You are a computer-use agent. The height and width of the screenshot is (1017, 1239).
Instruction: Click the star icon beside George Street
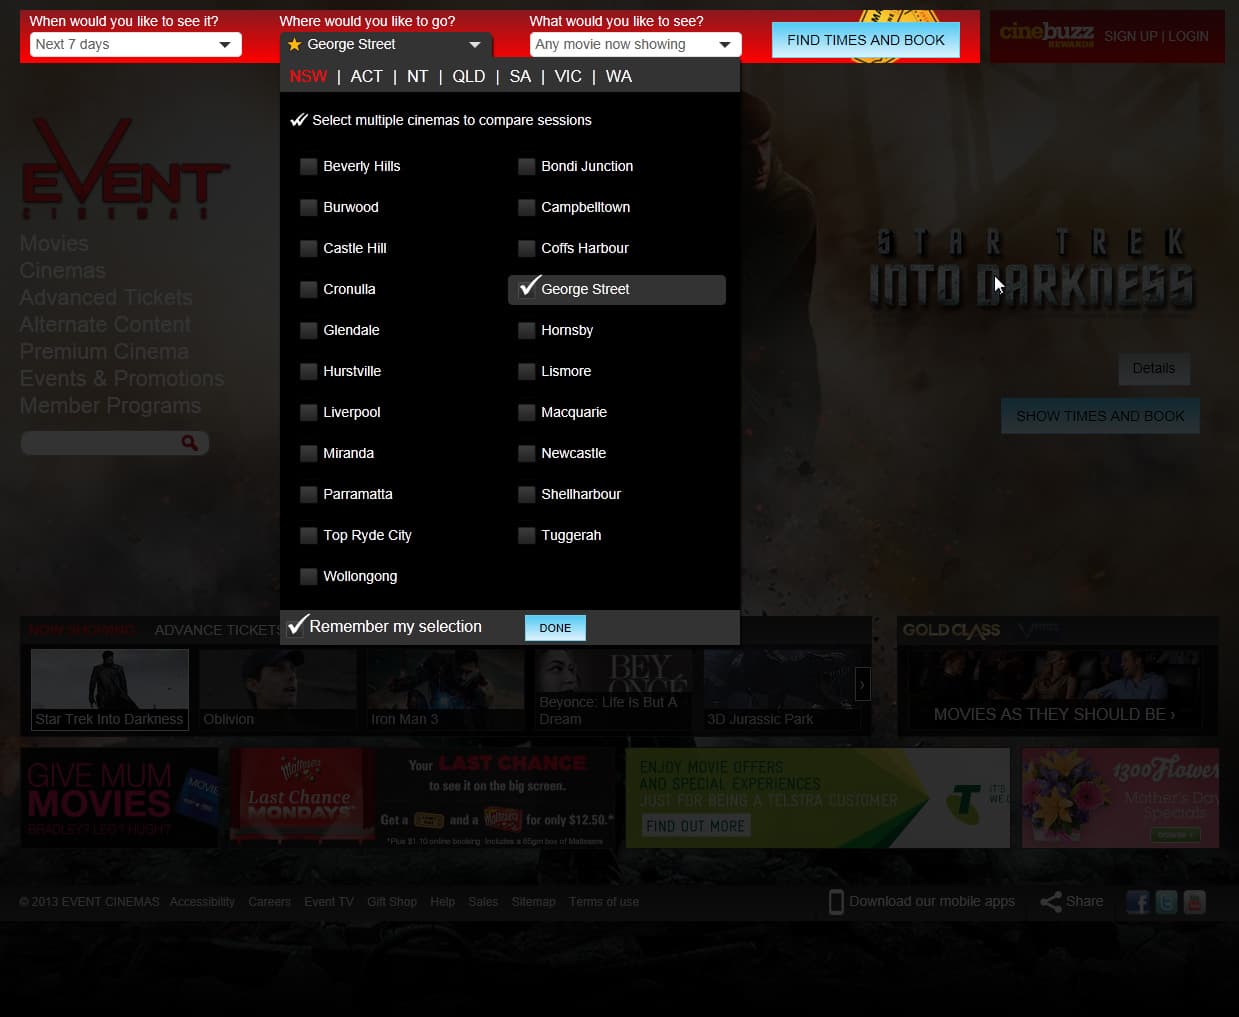pyautogui.click(x=294, y=44)
